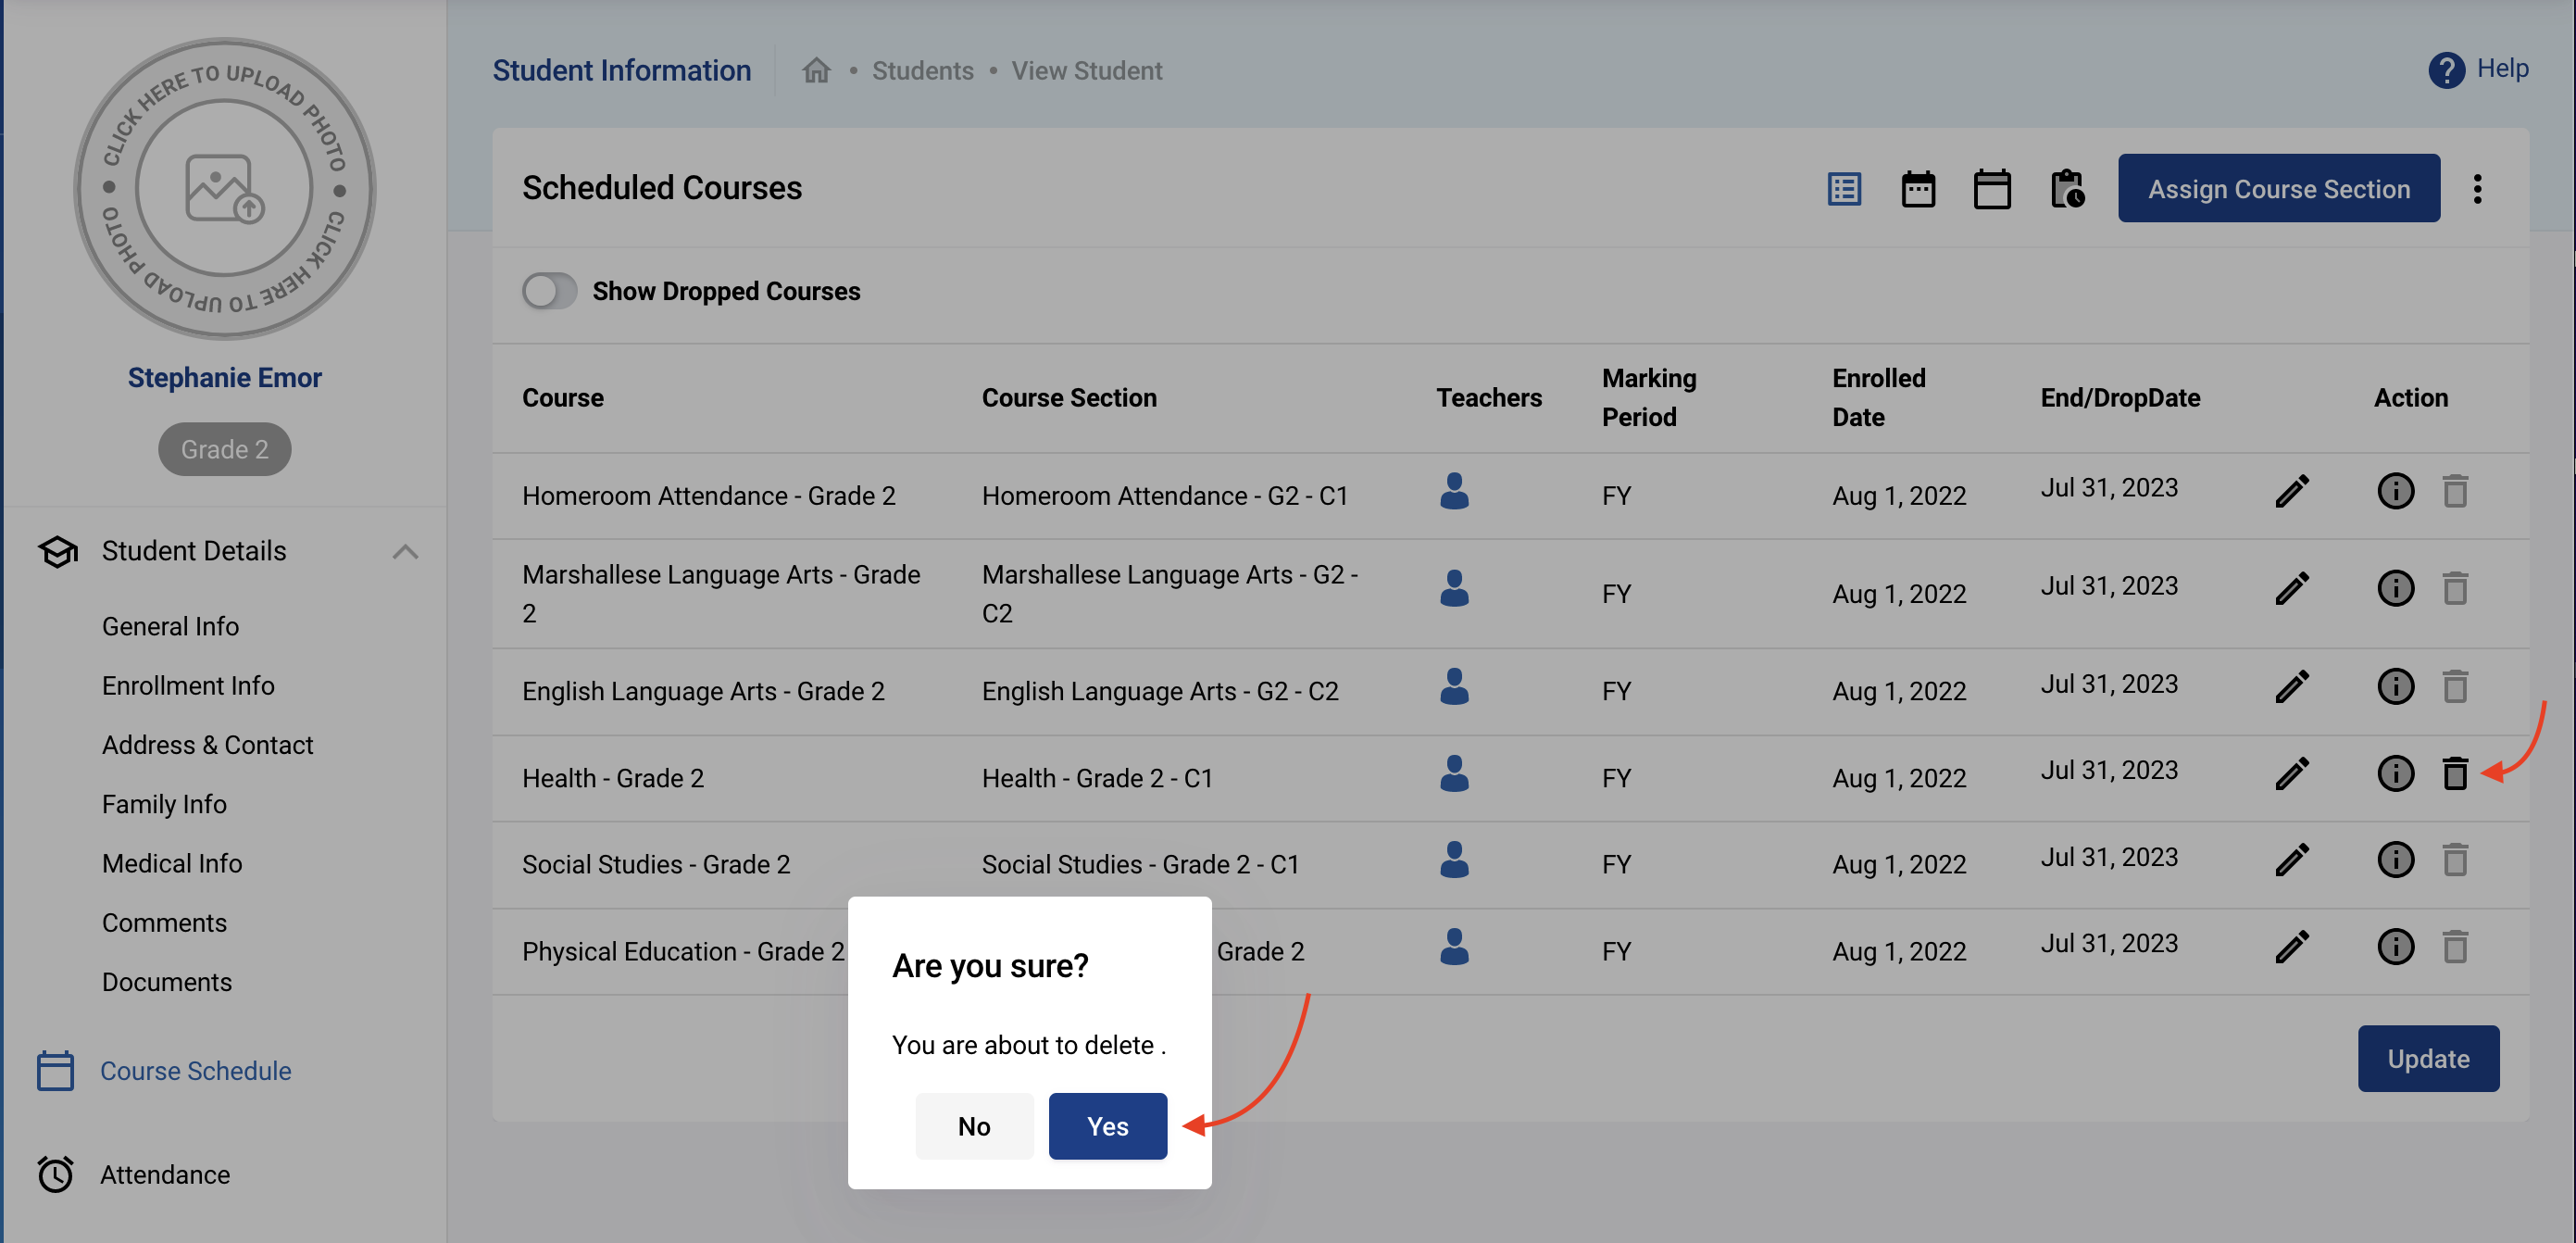This screenshot has height=1243, width=2576.
Task: Open the Help question mark icon
Action: click(2446, 70)
